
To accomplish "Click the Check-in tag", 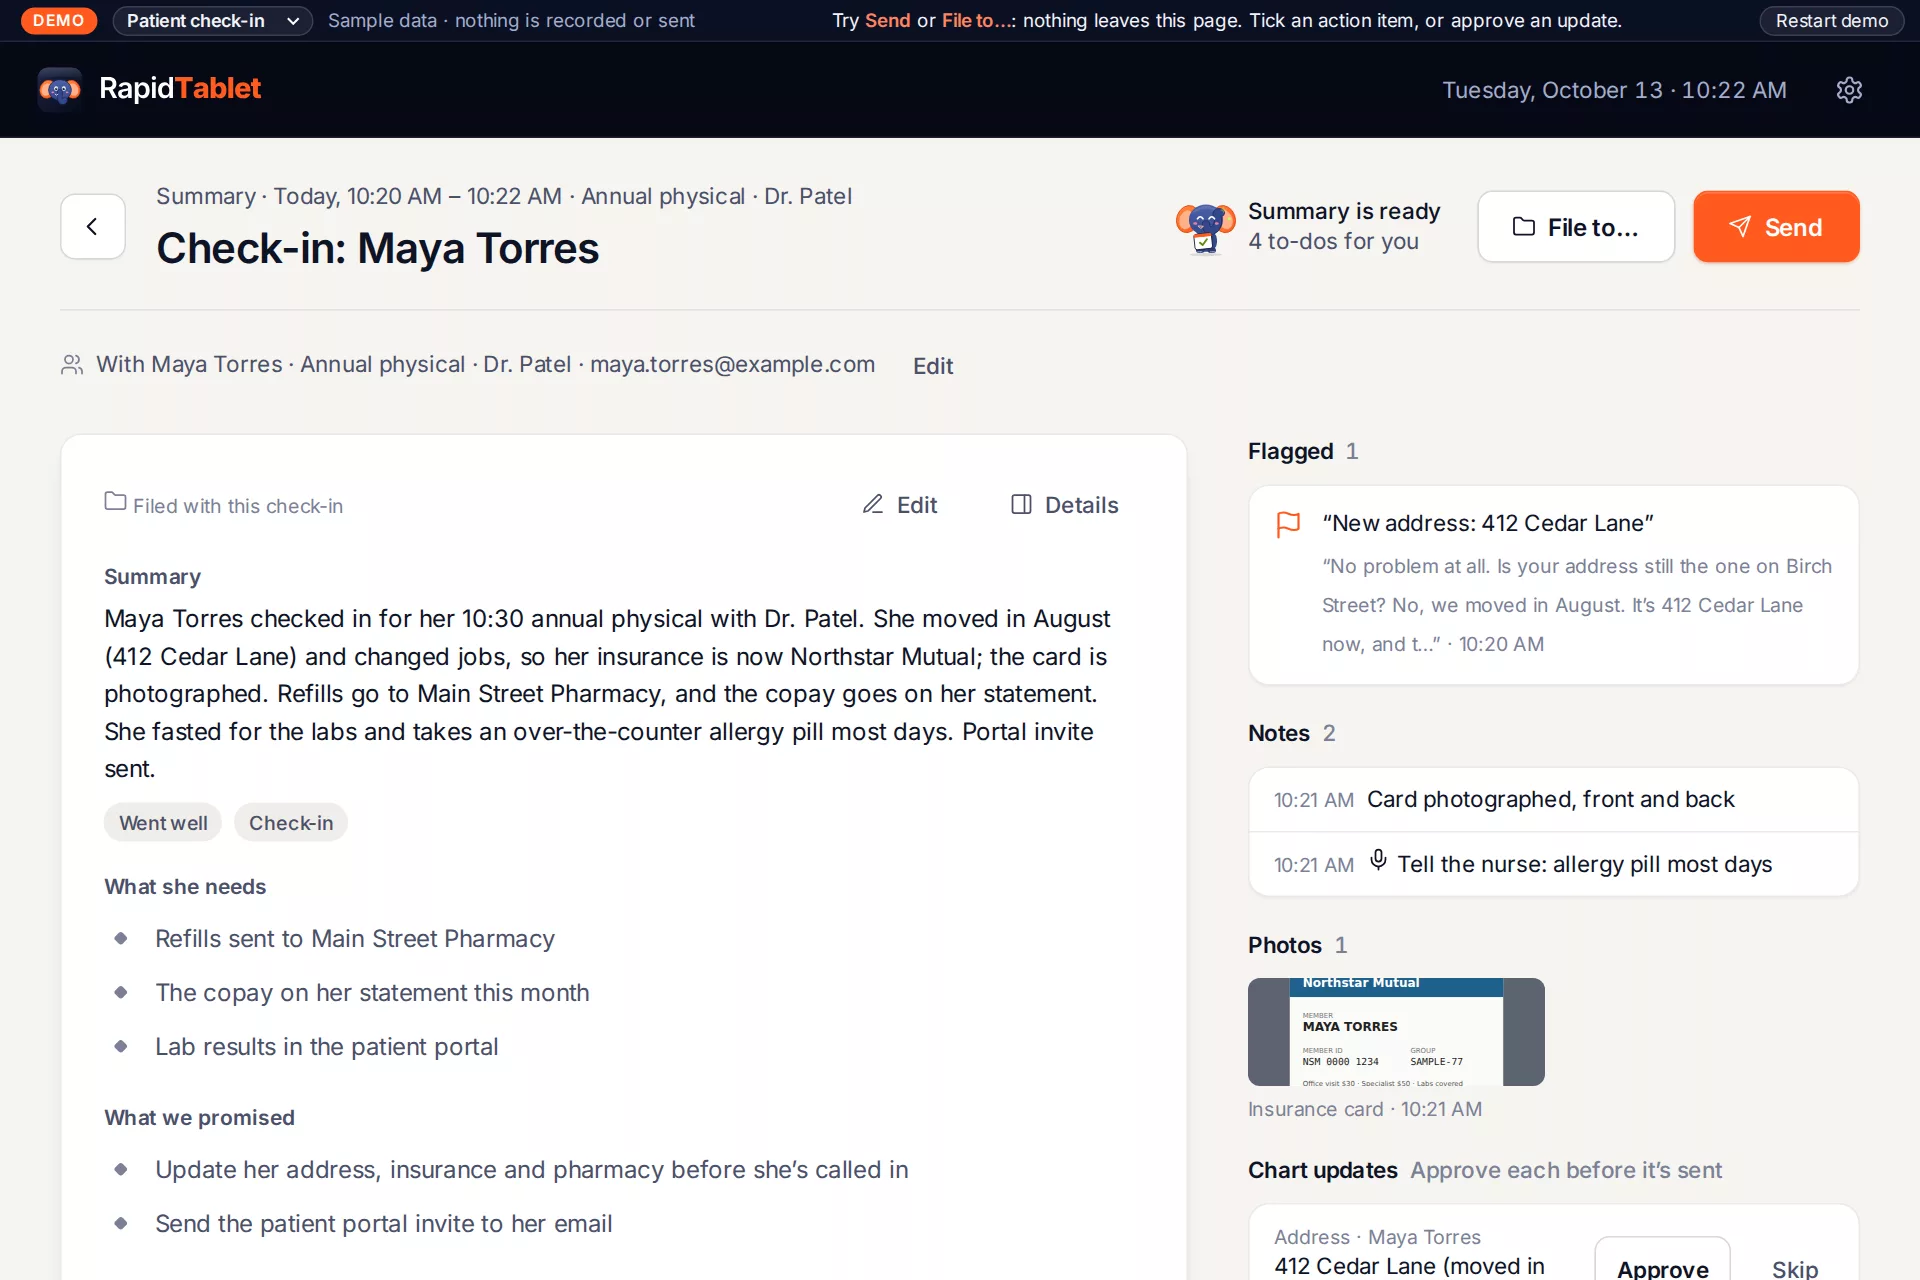I will [291, 823].
